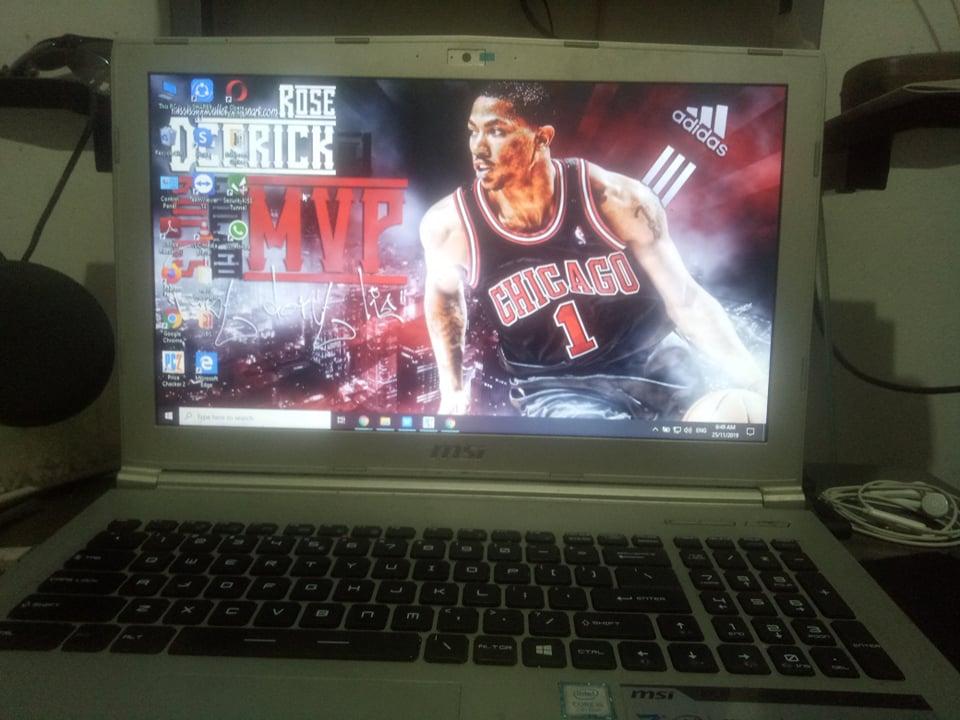The image size is (960, 720).
Task: Open the This PC desktop icon
Action: 167,90
